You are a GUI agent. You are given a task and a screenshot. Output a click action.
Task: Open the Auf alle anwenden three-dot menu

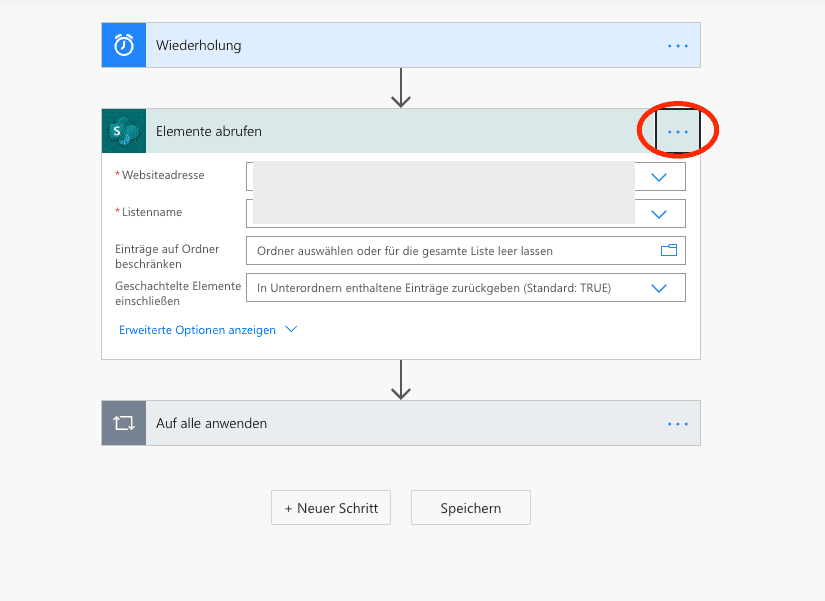[678, 424]
